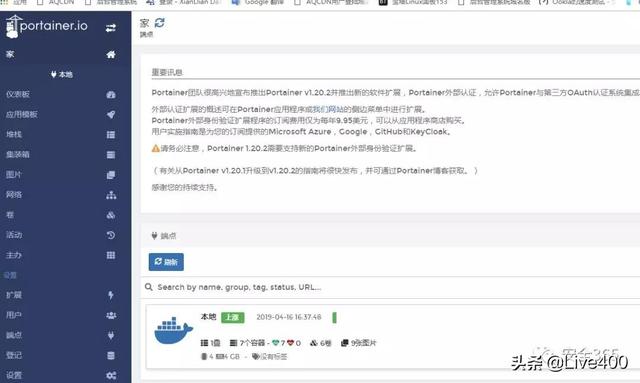Open the dashboard gauge icon
Viewport: 640px width, 383px height.
111,94
